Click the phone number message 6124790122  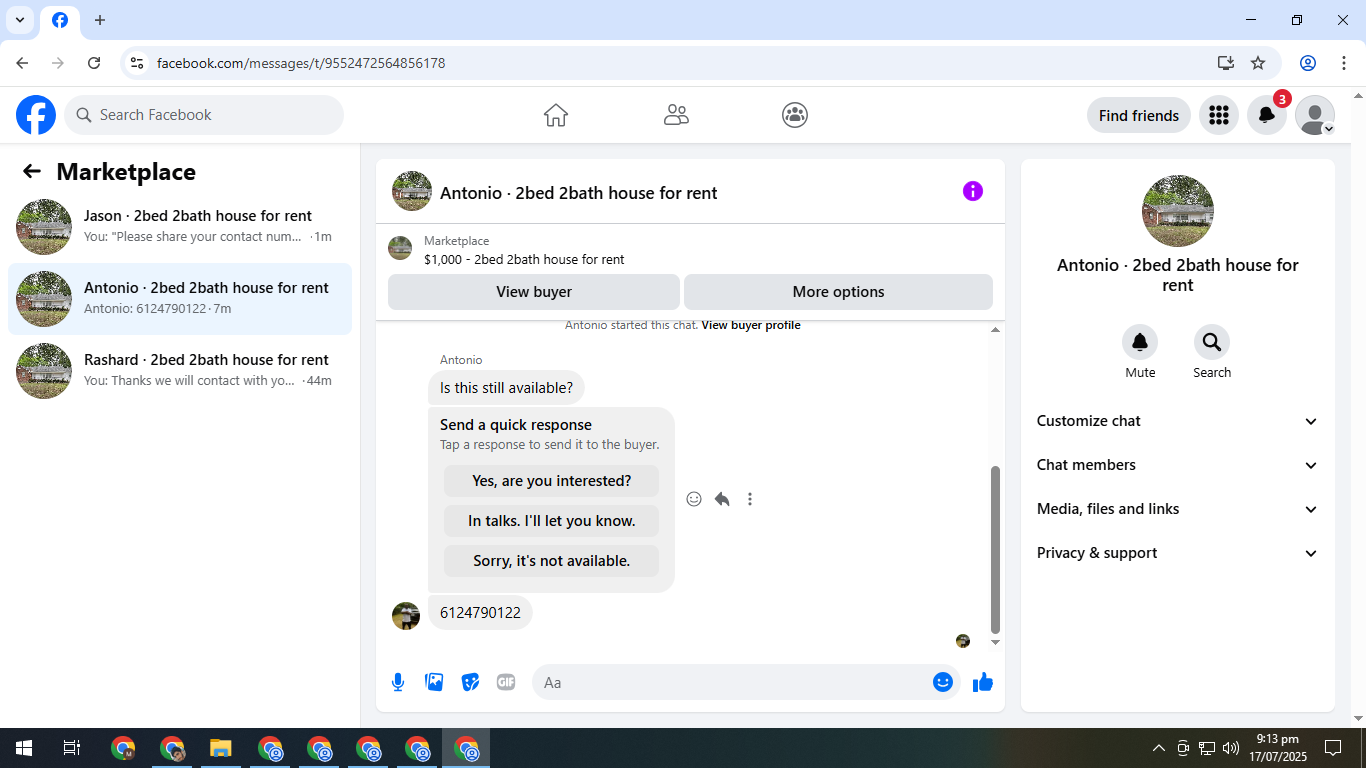(480, 613)
